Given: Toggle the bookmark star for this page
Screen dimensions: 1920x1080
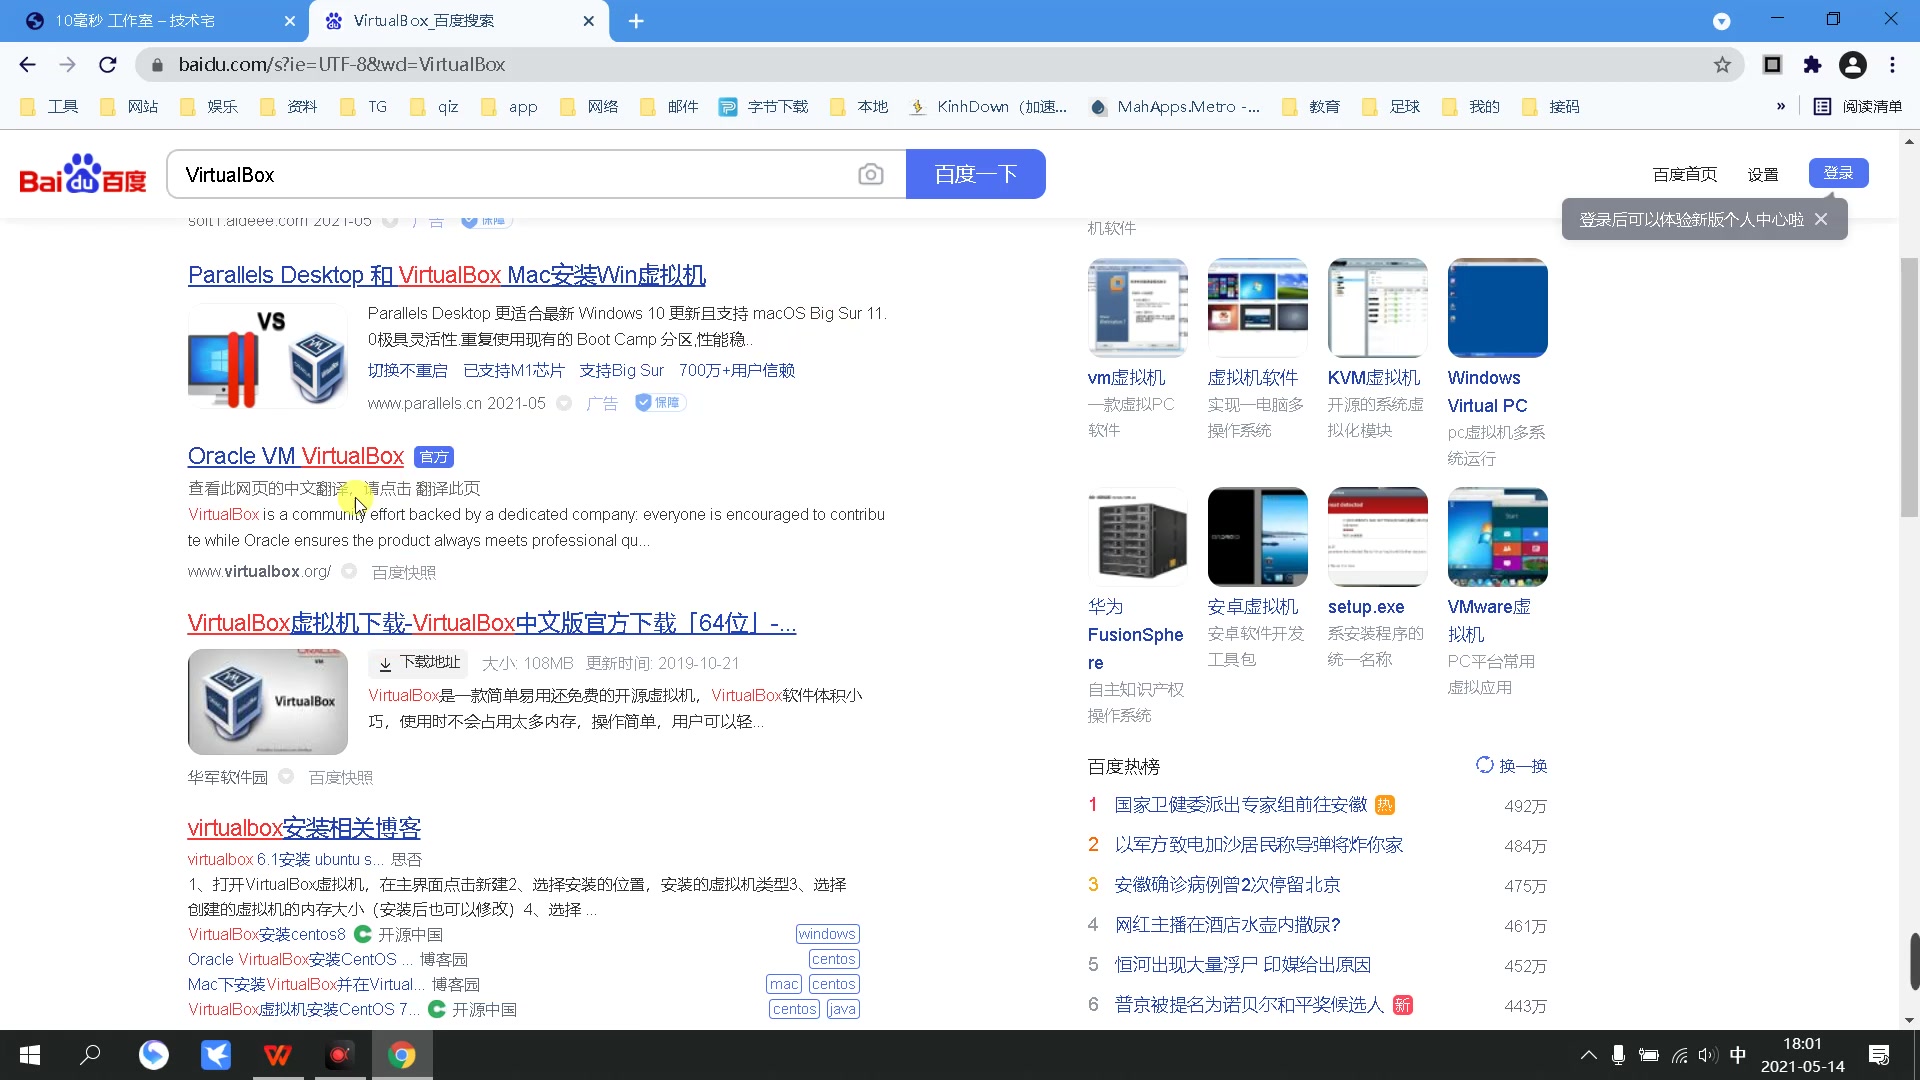Looking at the screenshot, I should tap(1722, 64).
